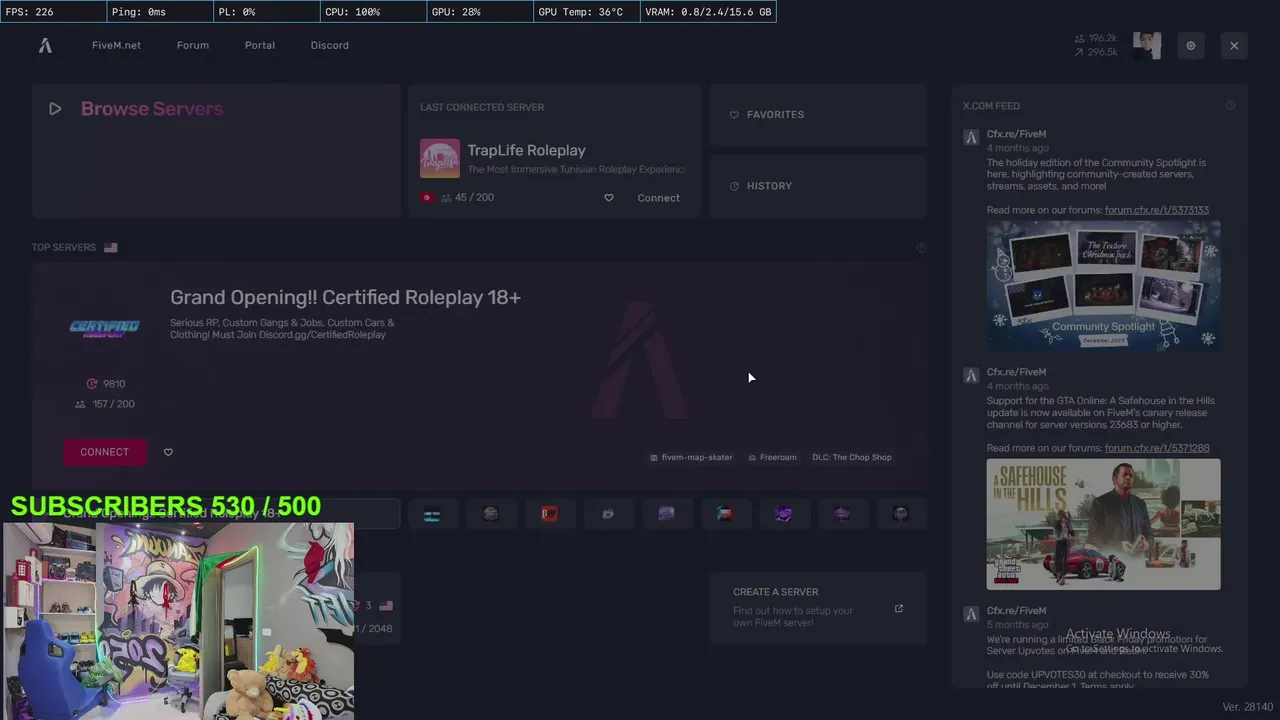Connect to TrapLife Roleplay server
This screenshot has width=1280, height=720.
[x=658, y=198]
